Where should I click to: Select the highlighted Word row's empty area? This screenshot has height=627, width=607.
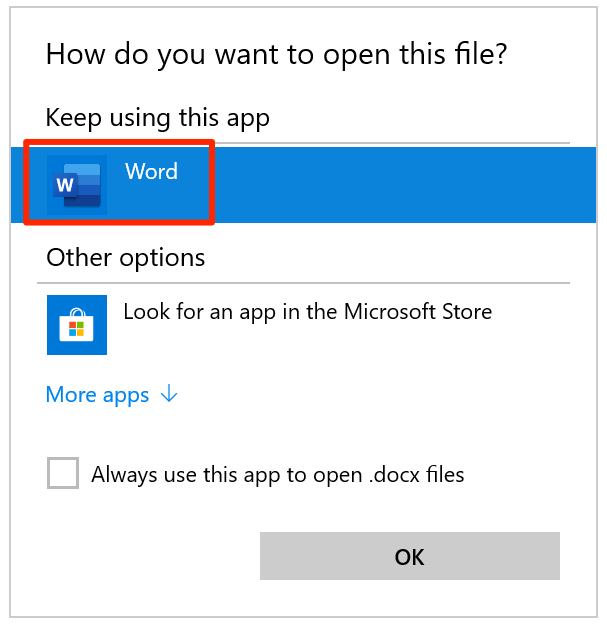point(400,184)
